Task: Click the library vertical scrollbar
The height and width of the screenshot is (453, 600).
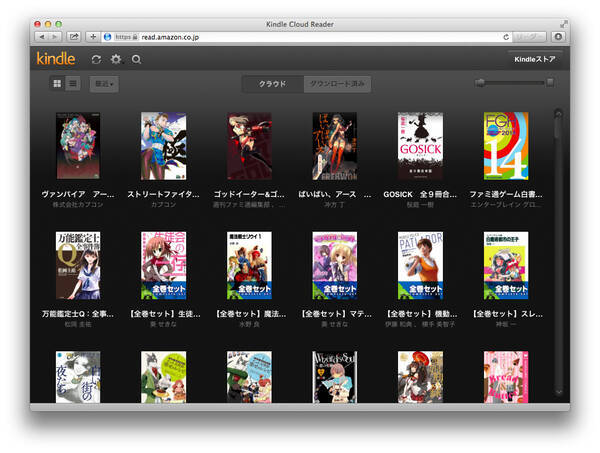Action: (x=557, y=250)
